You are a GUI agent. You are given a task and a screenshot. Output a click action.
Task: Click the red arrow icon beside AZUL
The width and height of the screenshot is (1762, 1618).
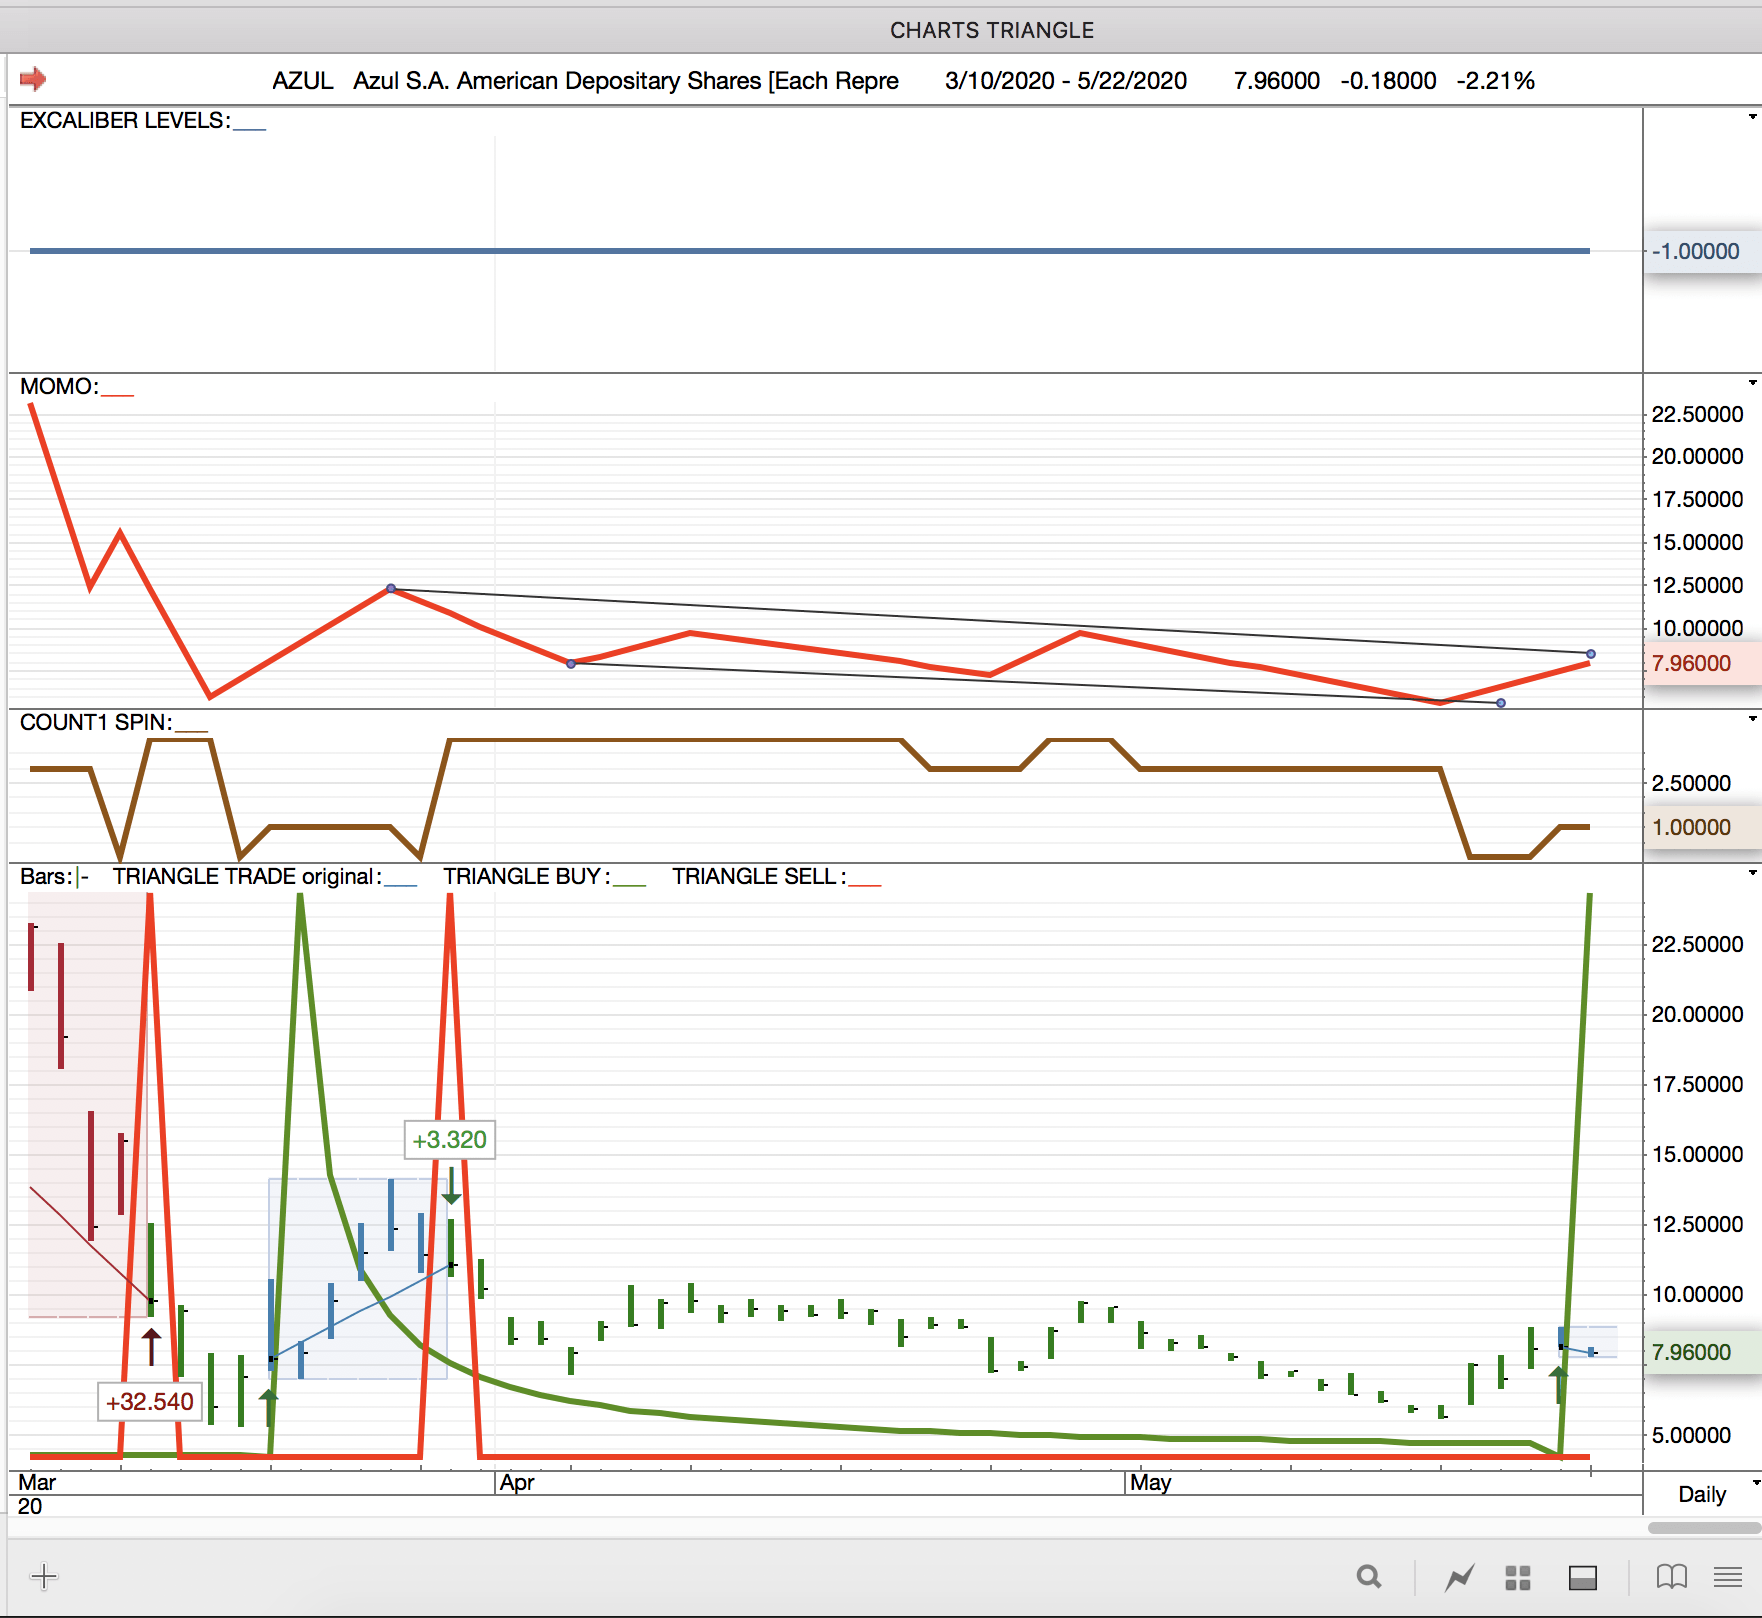pyautogui.click(x=33, y=79)
